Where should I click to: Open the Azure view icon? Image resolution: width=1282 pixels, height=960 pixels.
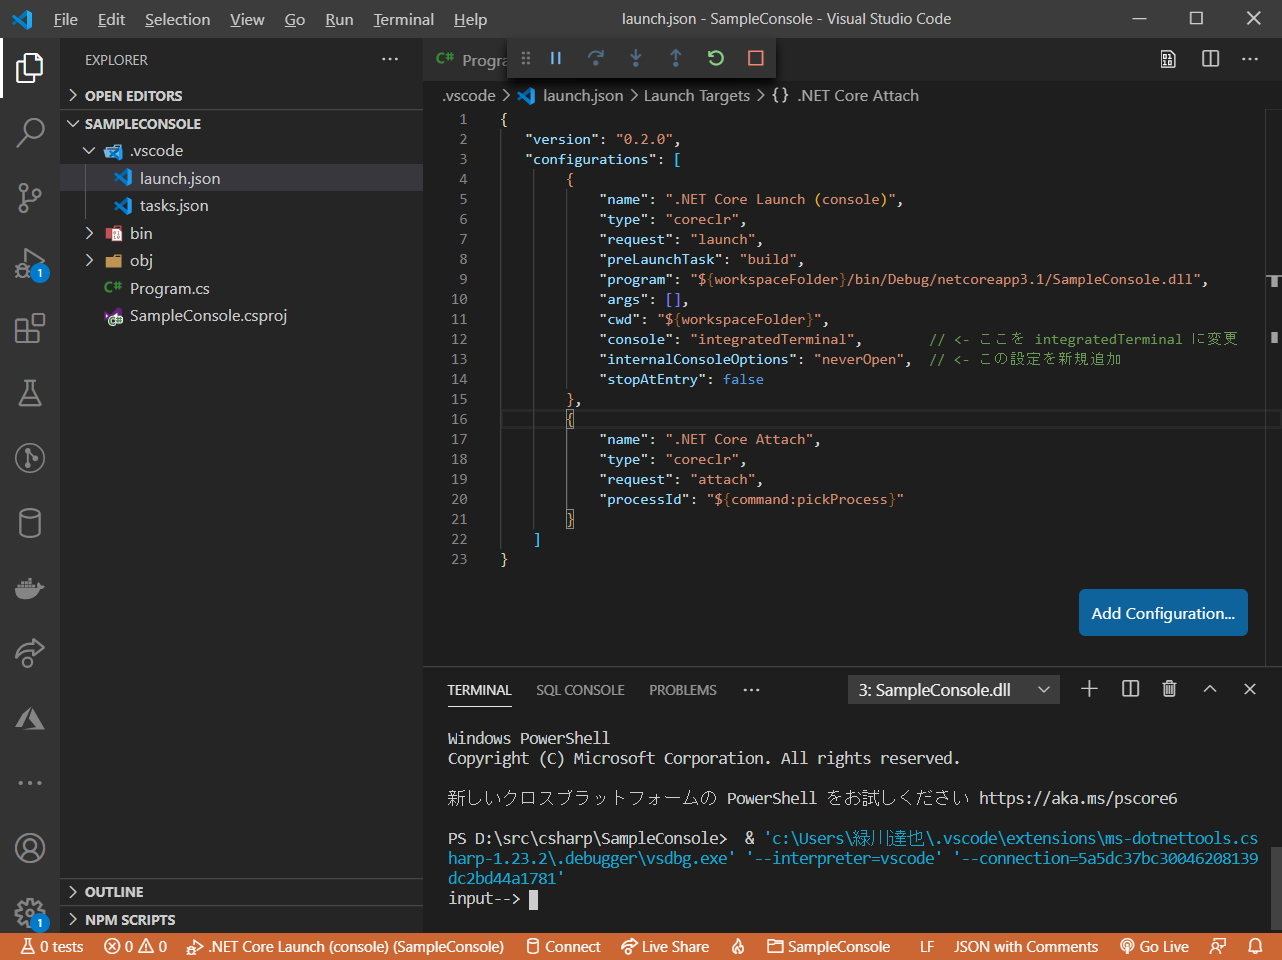click(x=30, y=718)
